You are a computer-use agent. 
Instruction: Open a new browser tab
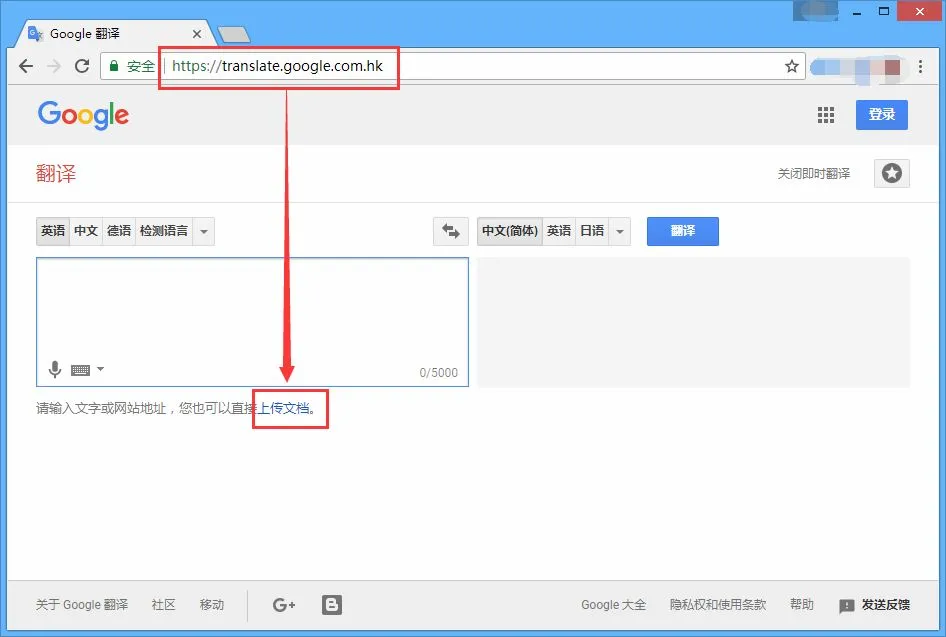(x=234, y=34)
